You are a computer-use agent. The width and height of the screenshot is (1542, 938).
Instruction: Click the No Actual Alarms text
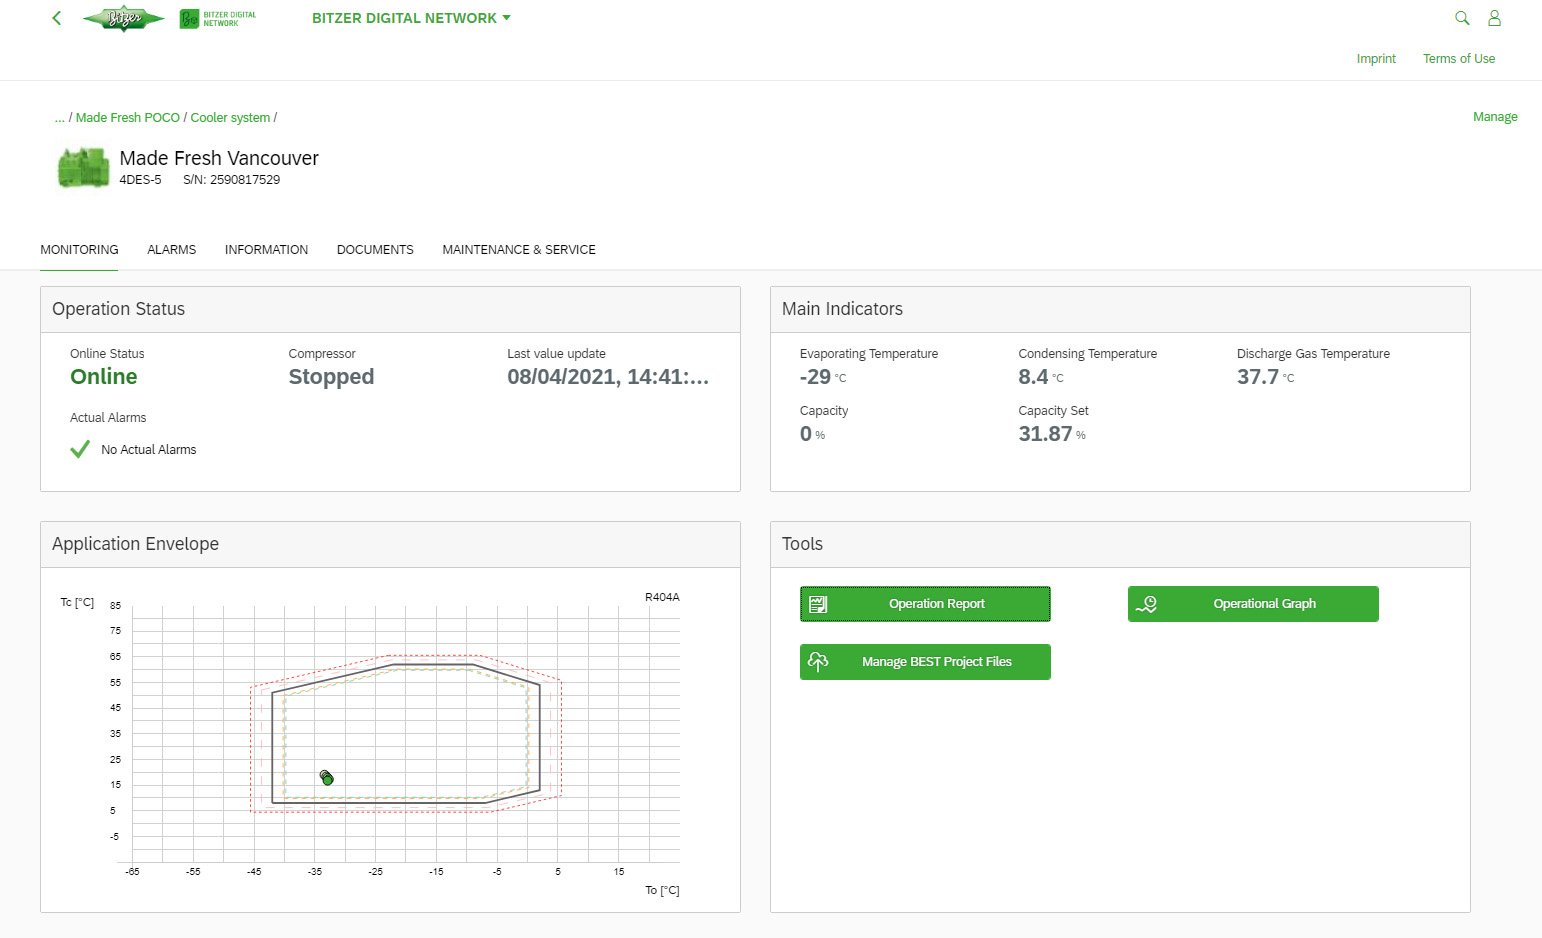pyautogui.click(x=149, y=450)
